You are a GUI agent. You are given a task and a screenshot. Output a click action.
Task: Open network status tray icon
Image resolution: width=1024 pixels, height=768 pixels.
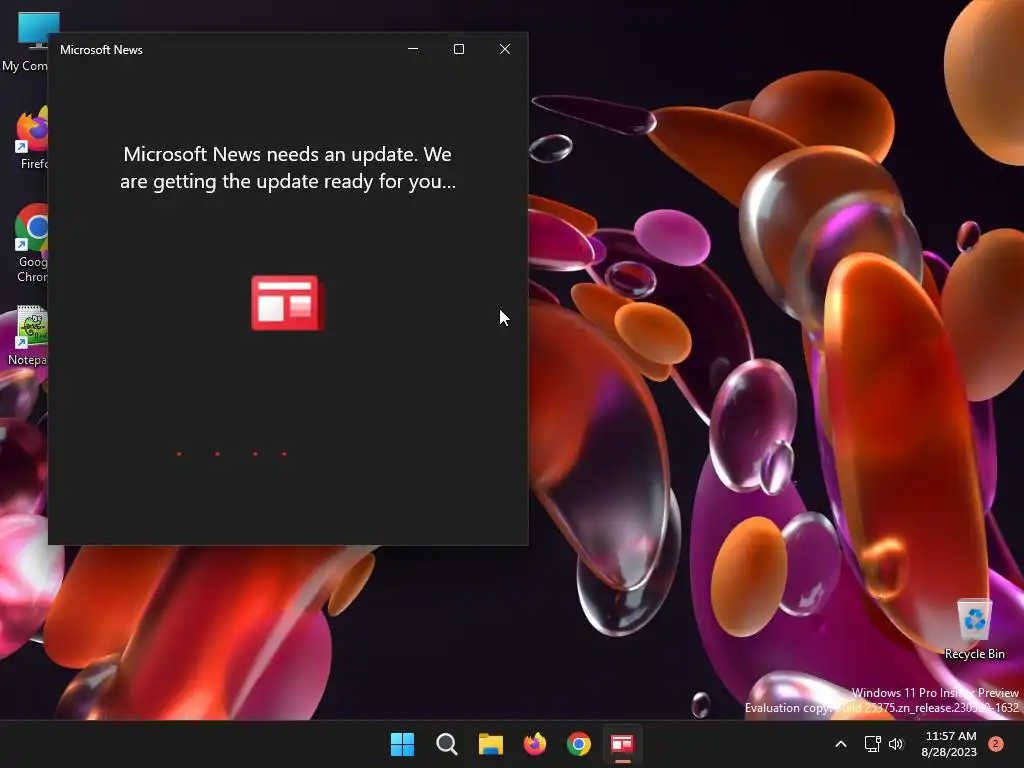tap(872, 744)
